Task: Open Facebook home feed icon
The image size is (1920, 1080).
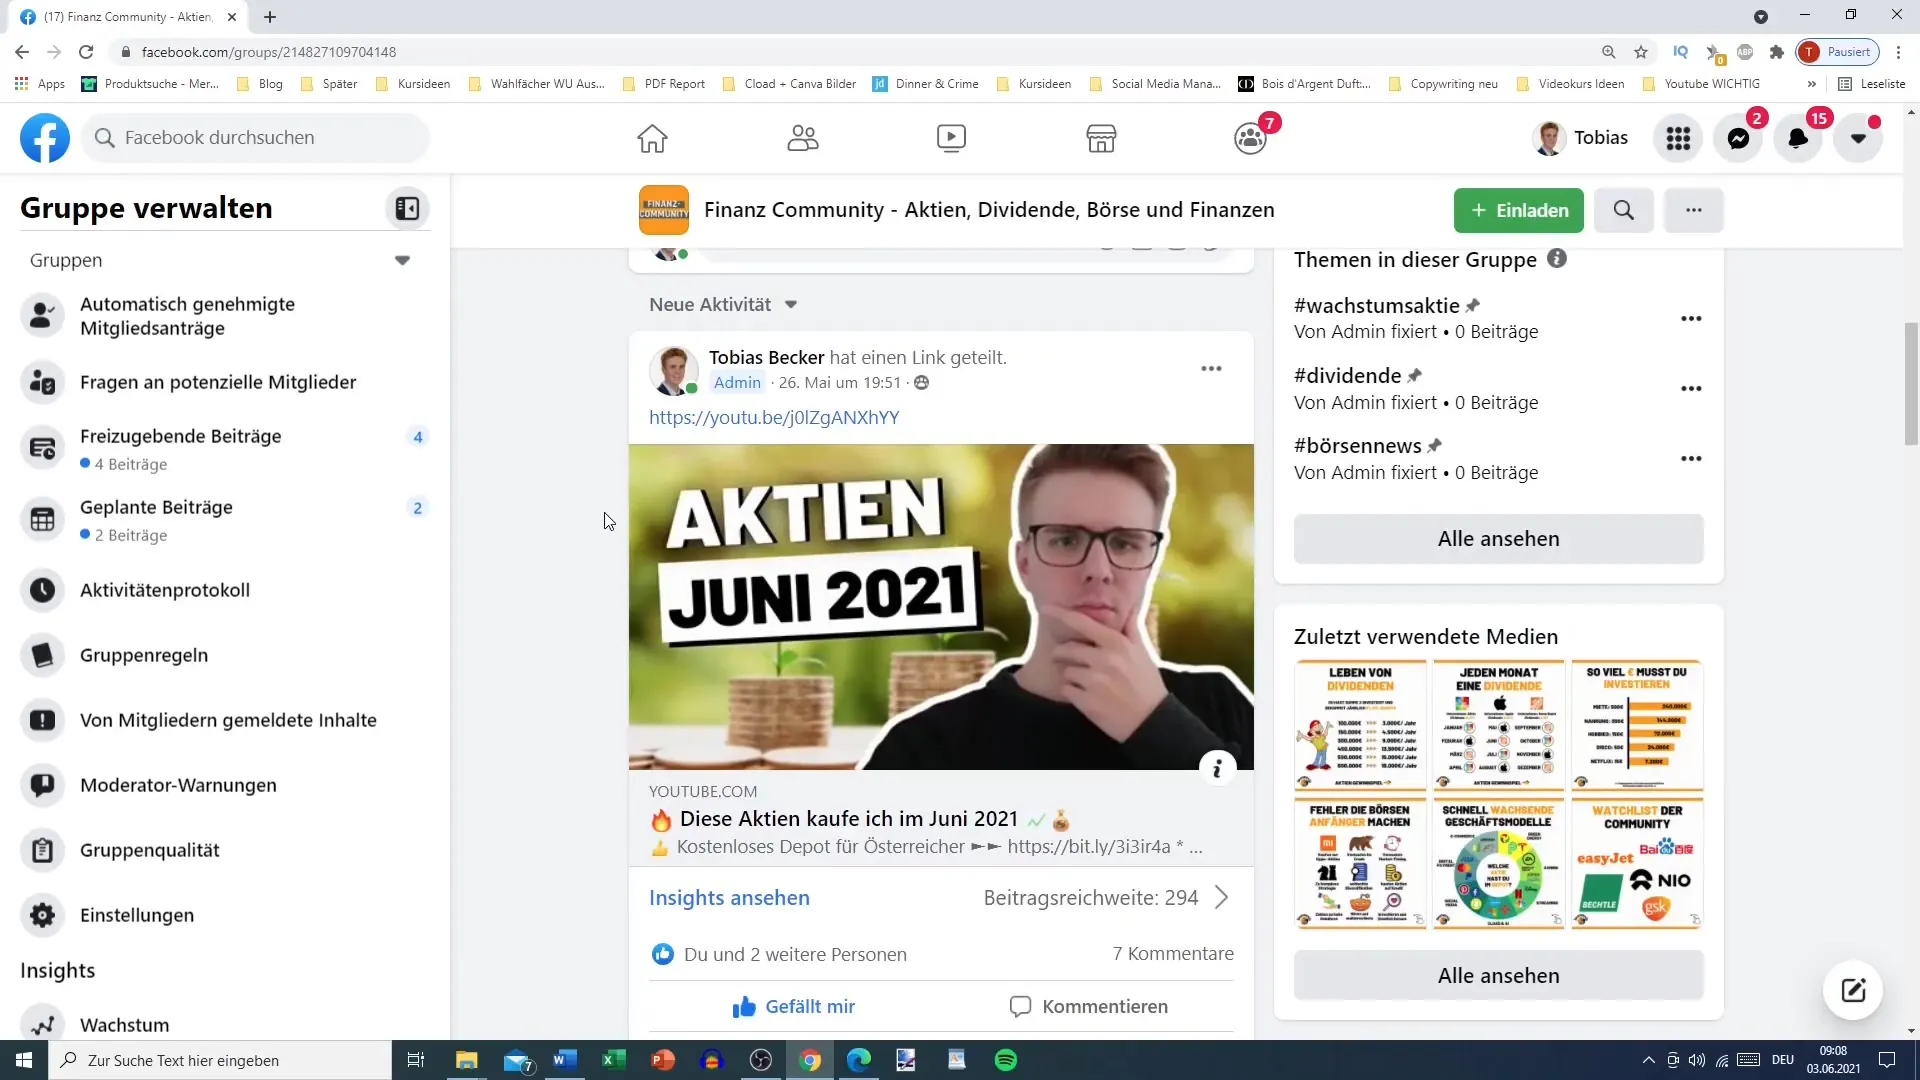Action: click(x=652, y=138)
